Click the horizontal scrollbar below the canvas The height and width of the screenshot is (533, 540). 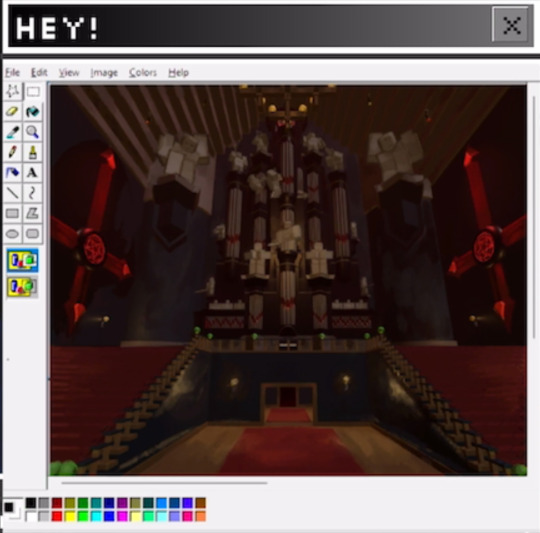(164, 483)
